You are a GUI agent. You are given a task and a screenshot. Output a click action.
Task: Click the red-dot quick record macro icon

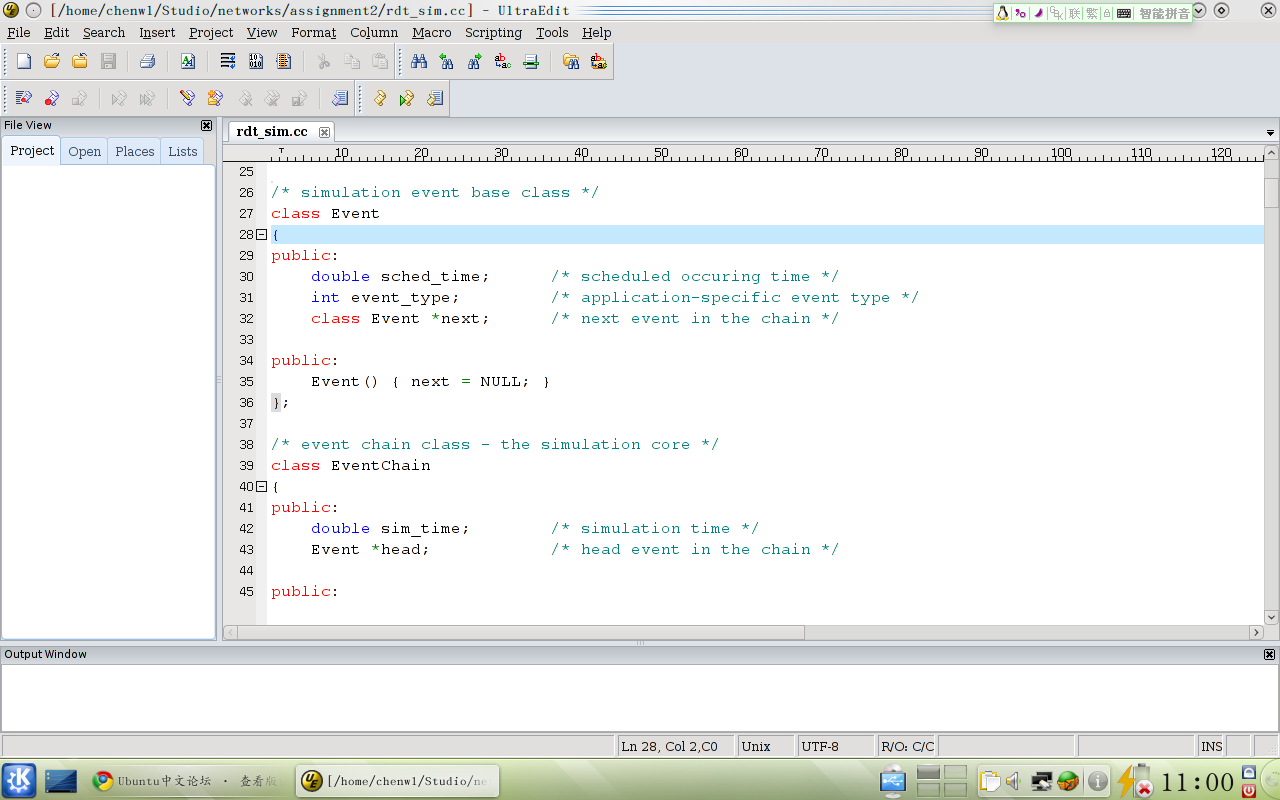[52, 98]
